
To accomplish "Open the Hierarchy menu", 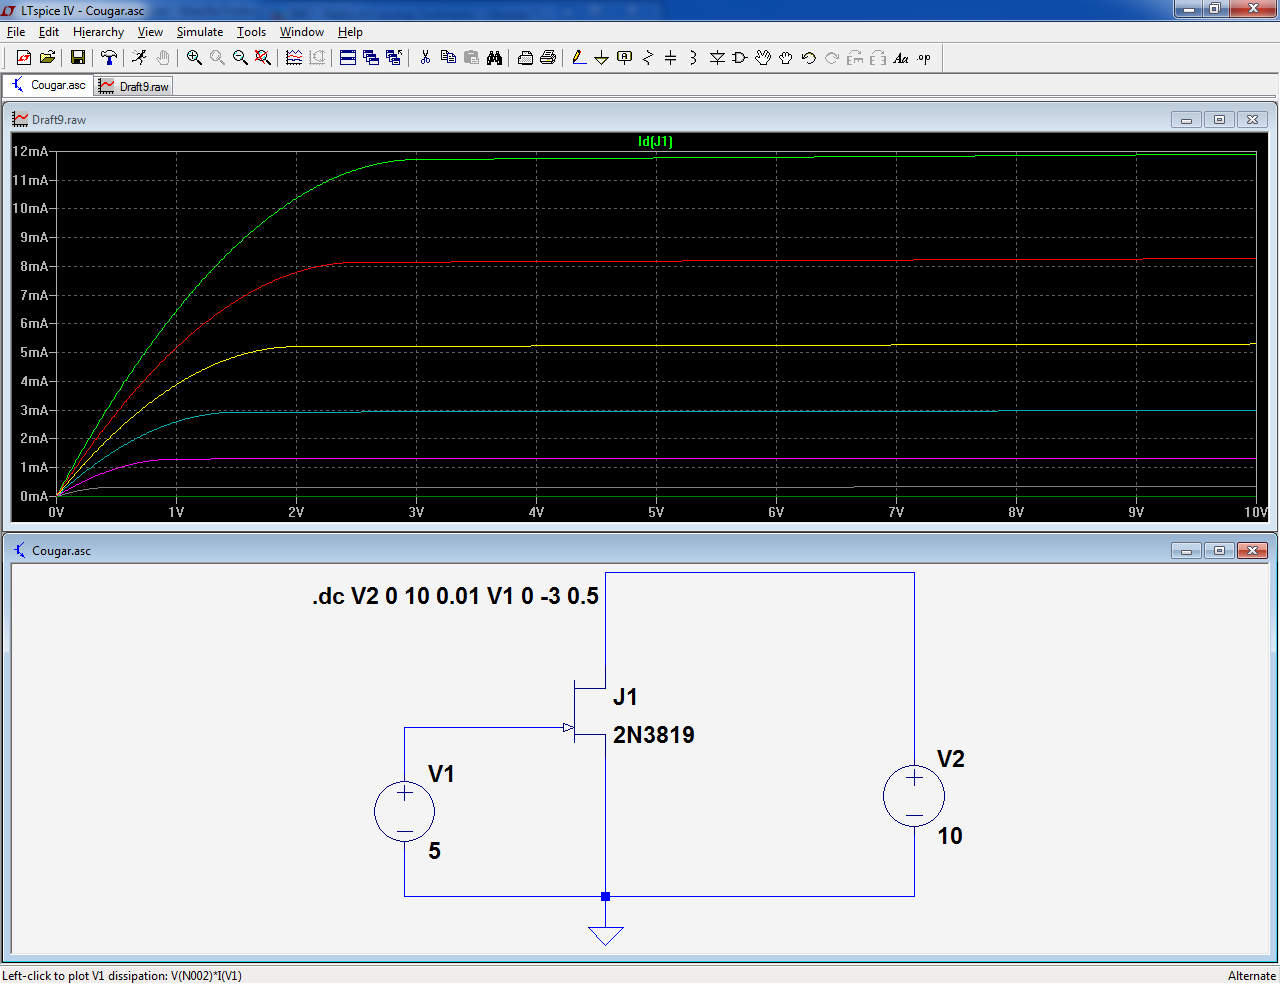I will [x=98, y=32].
